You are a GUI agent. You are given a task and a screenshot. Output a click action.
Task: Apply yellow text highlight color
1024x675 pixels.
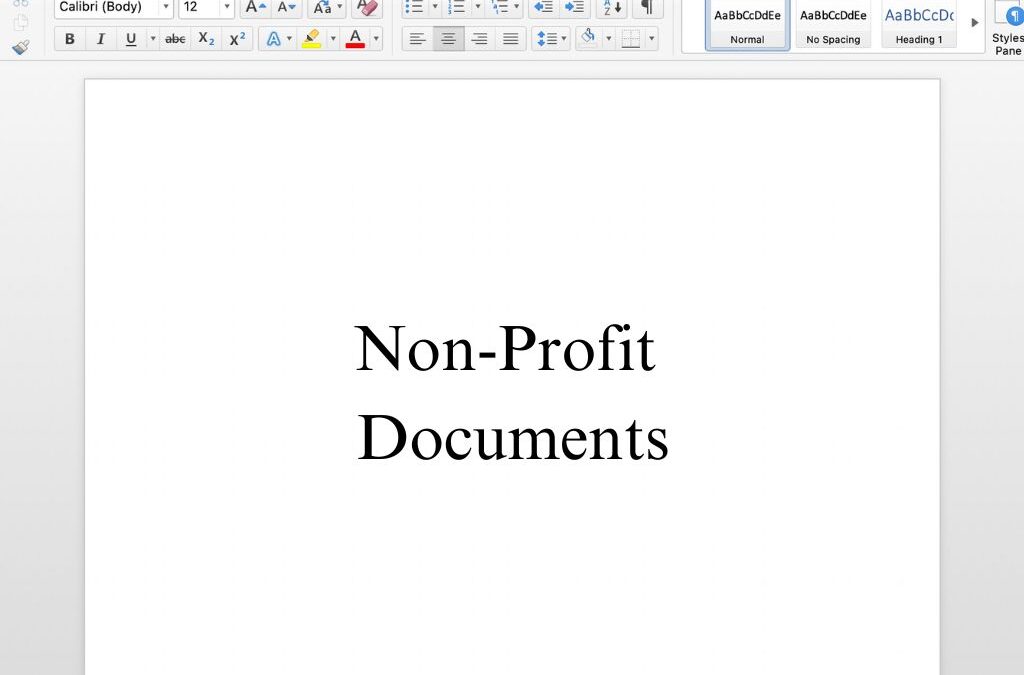pyautogui.click(x=312, y=39)
